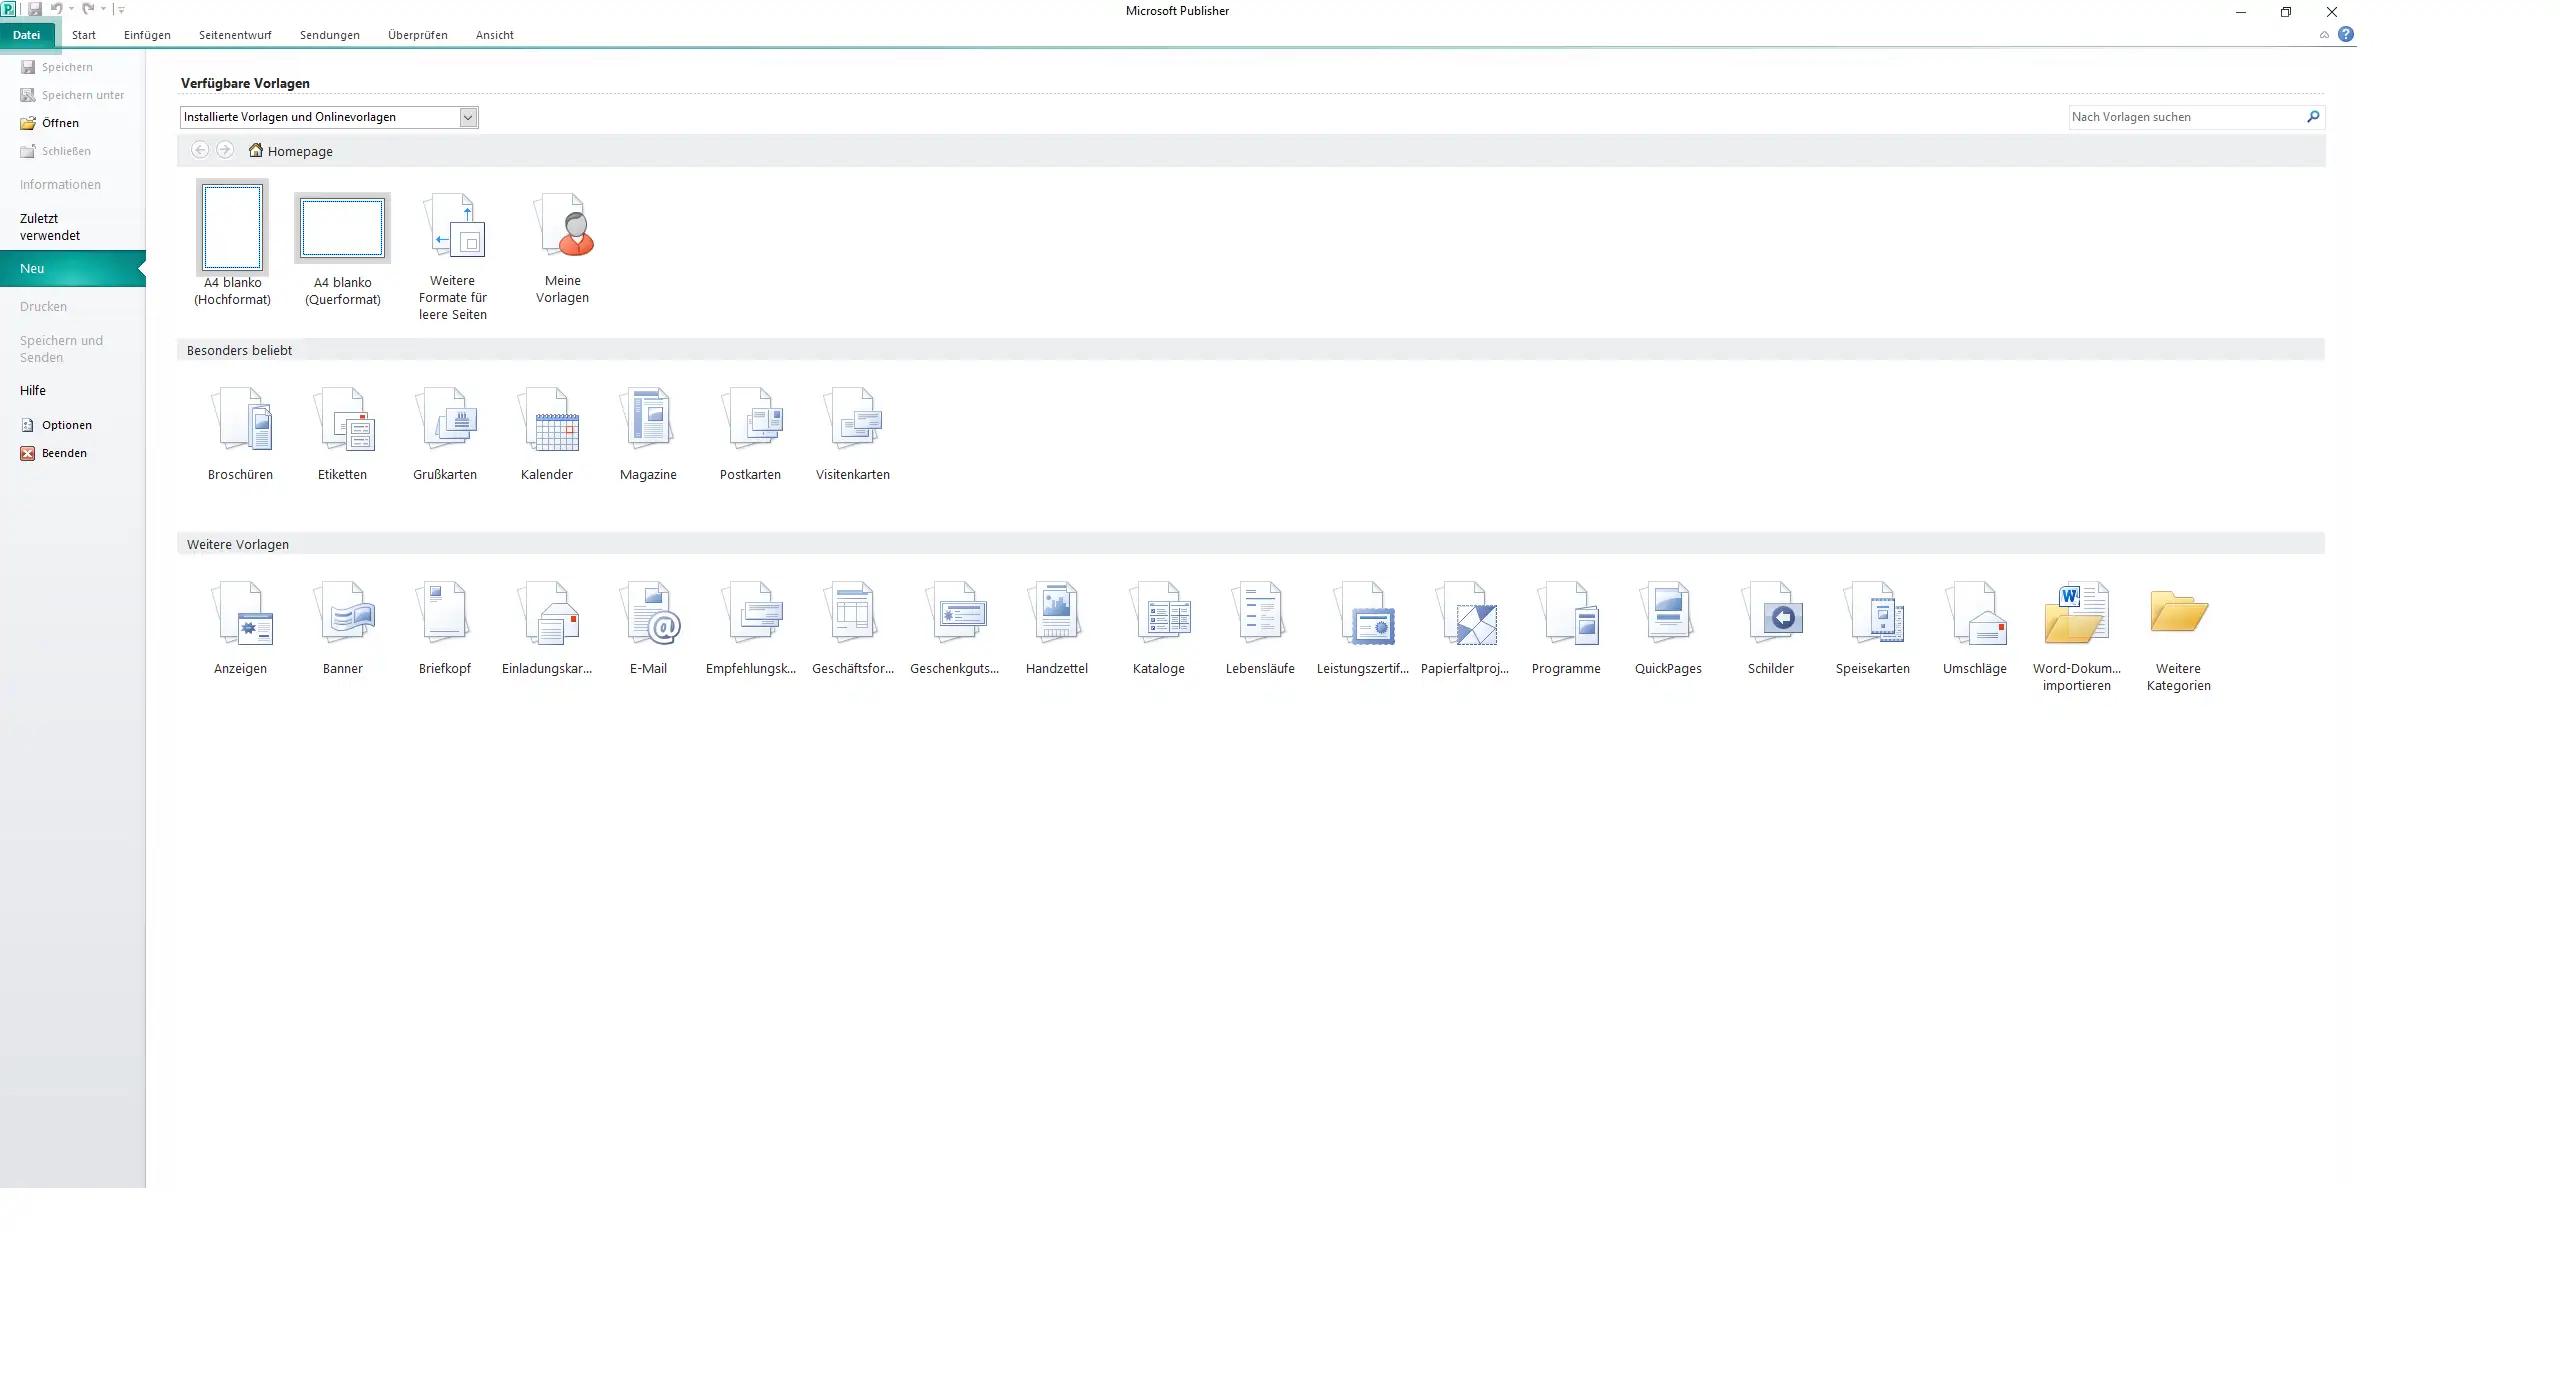Screen dimensions: 2560x1389
Task: Open the E-Mail templates icon
Action: coord(649,614)
